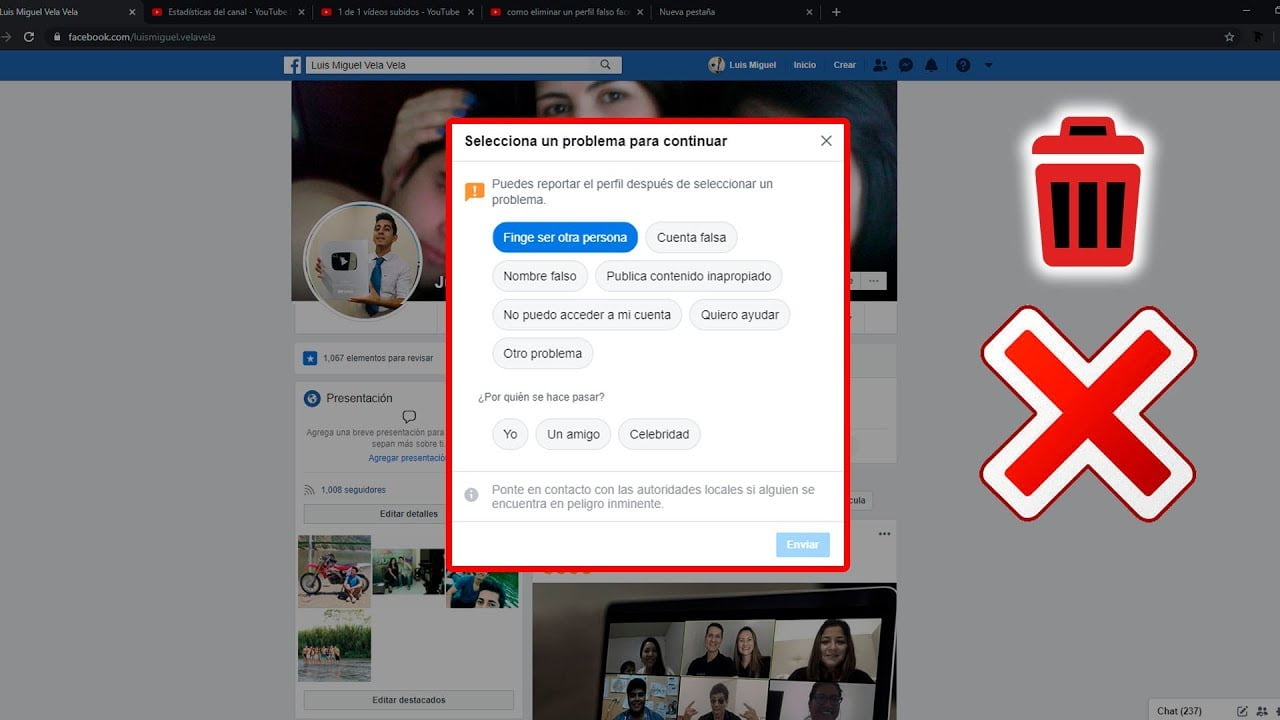This screenshot has width=1280, height=720.
Task: Open the '1,008 seguidores' link
Action: tap(353, 490)
